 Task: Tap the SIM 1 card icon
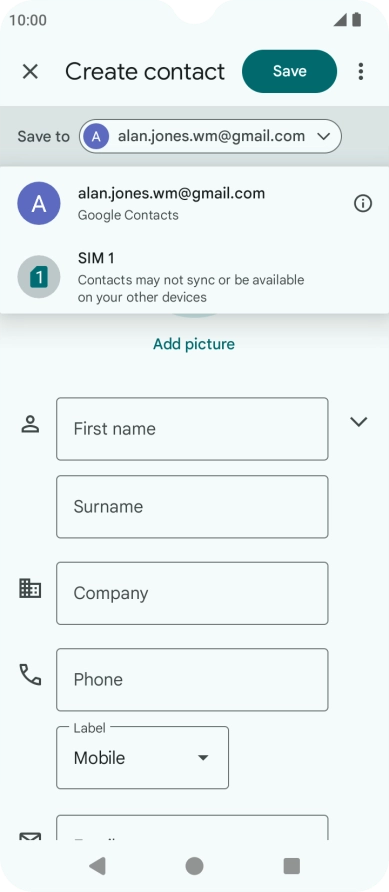click(39, 277)
